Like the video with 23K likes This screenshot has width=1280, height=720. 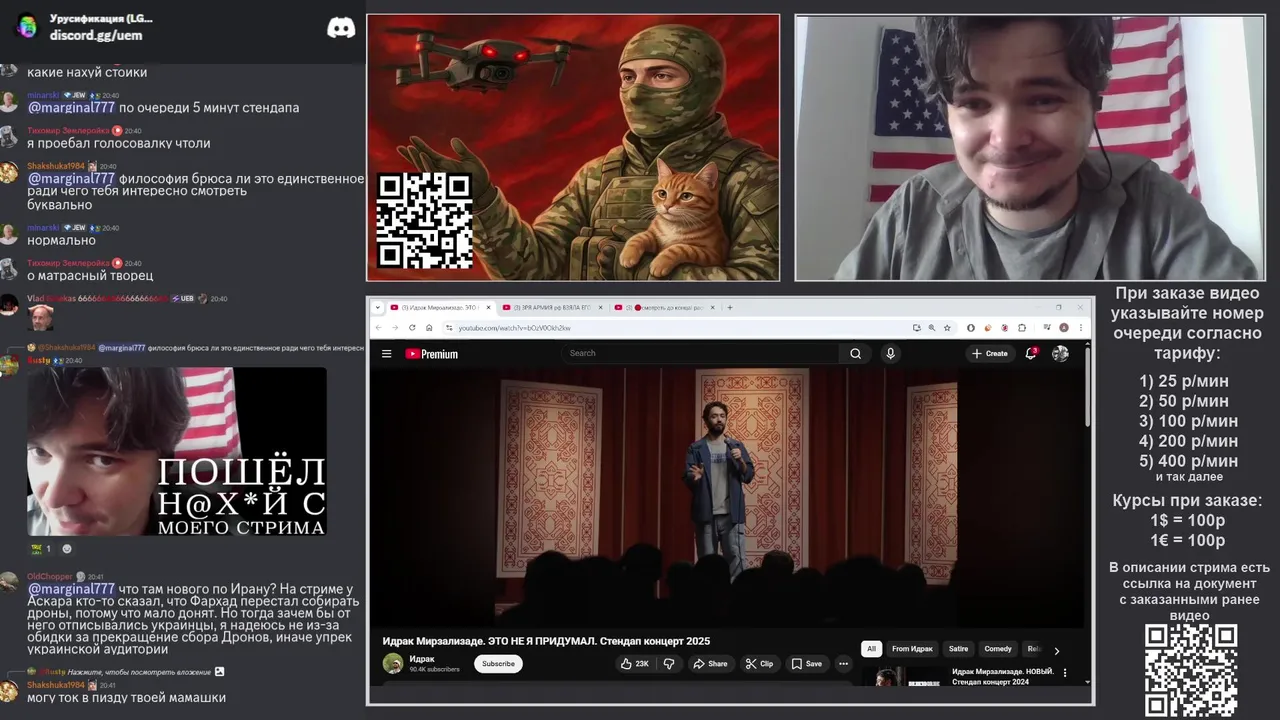pos(634,663)
